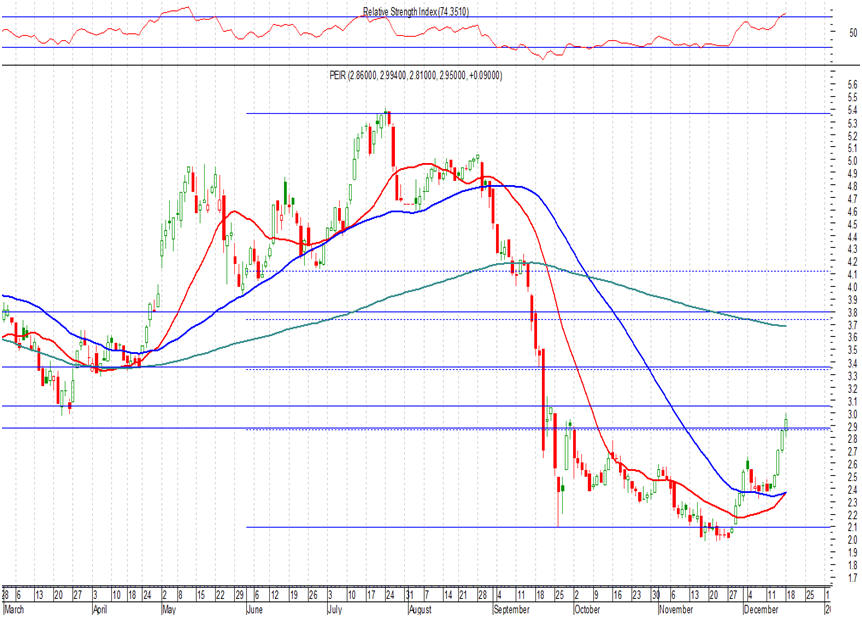Click the 5.6 label atop the price axis
Screen dimensions: 862x617
(824, 86)
